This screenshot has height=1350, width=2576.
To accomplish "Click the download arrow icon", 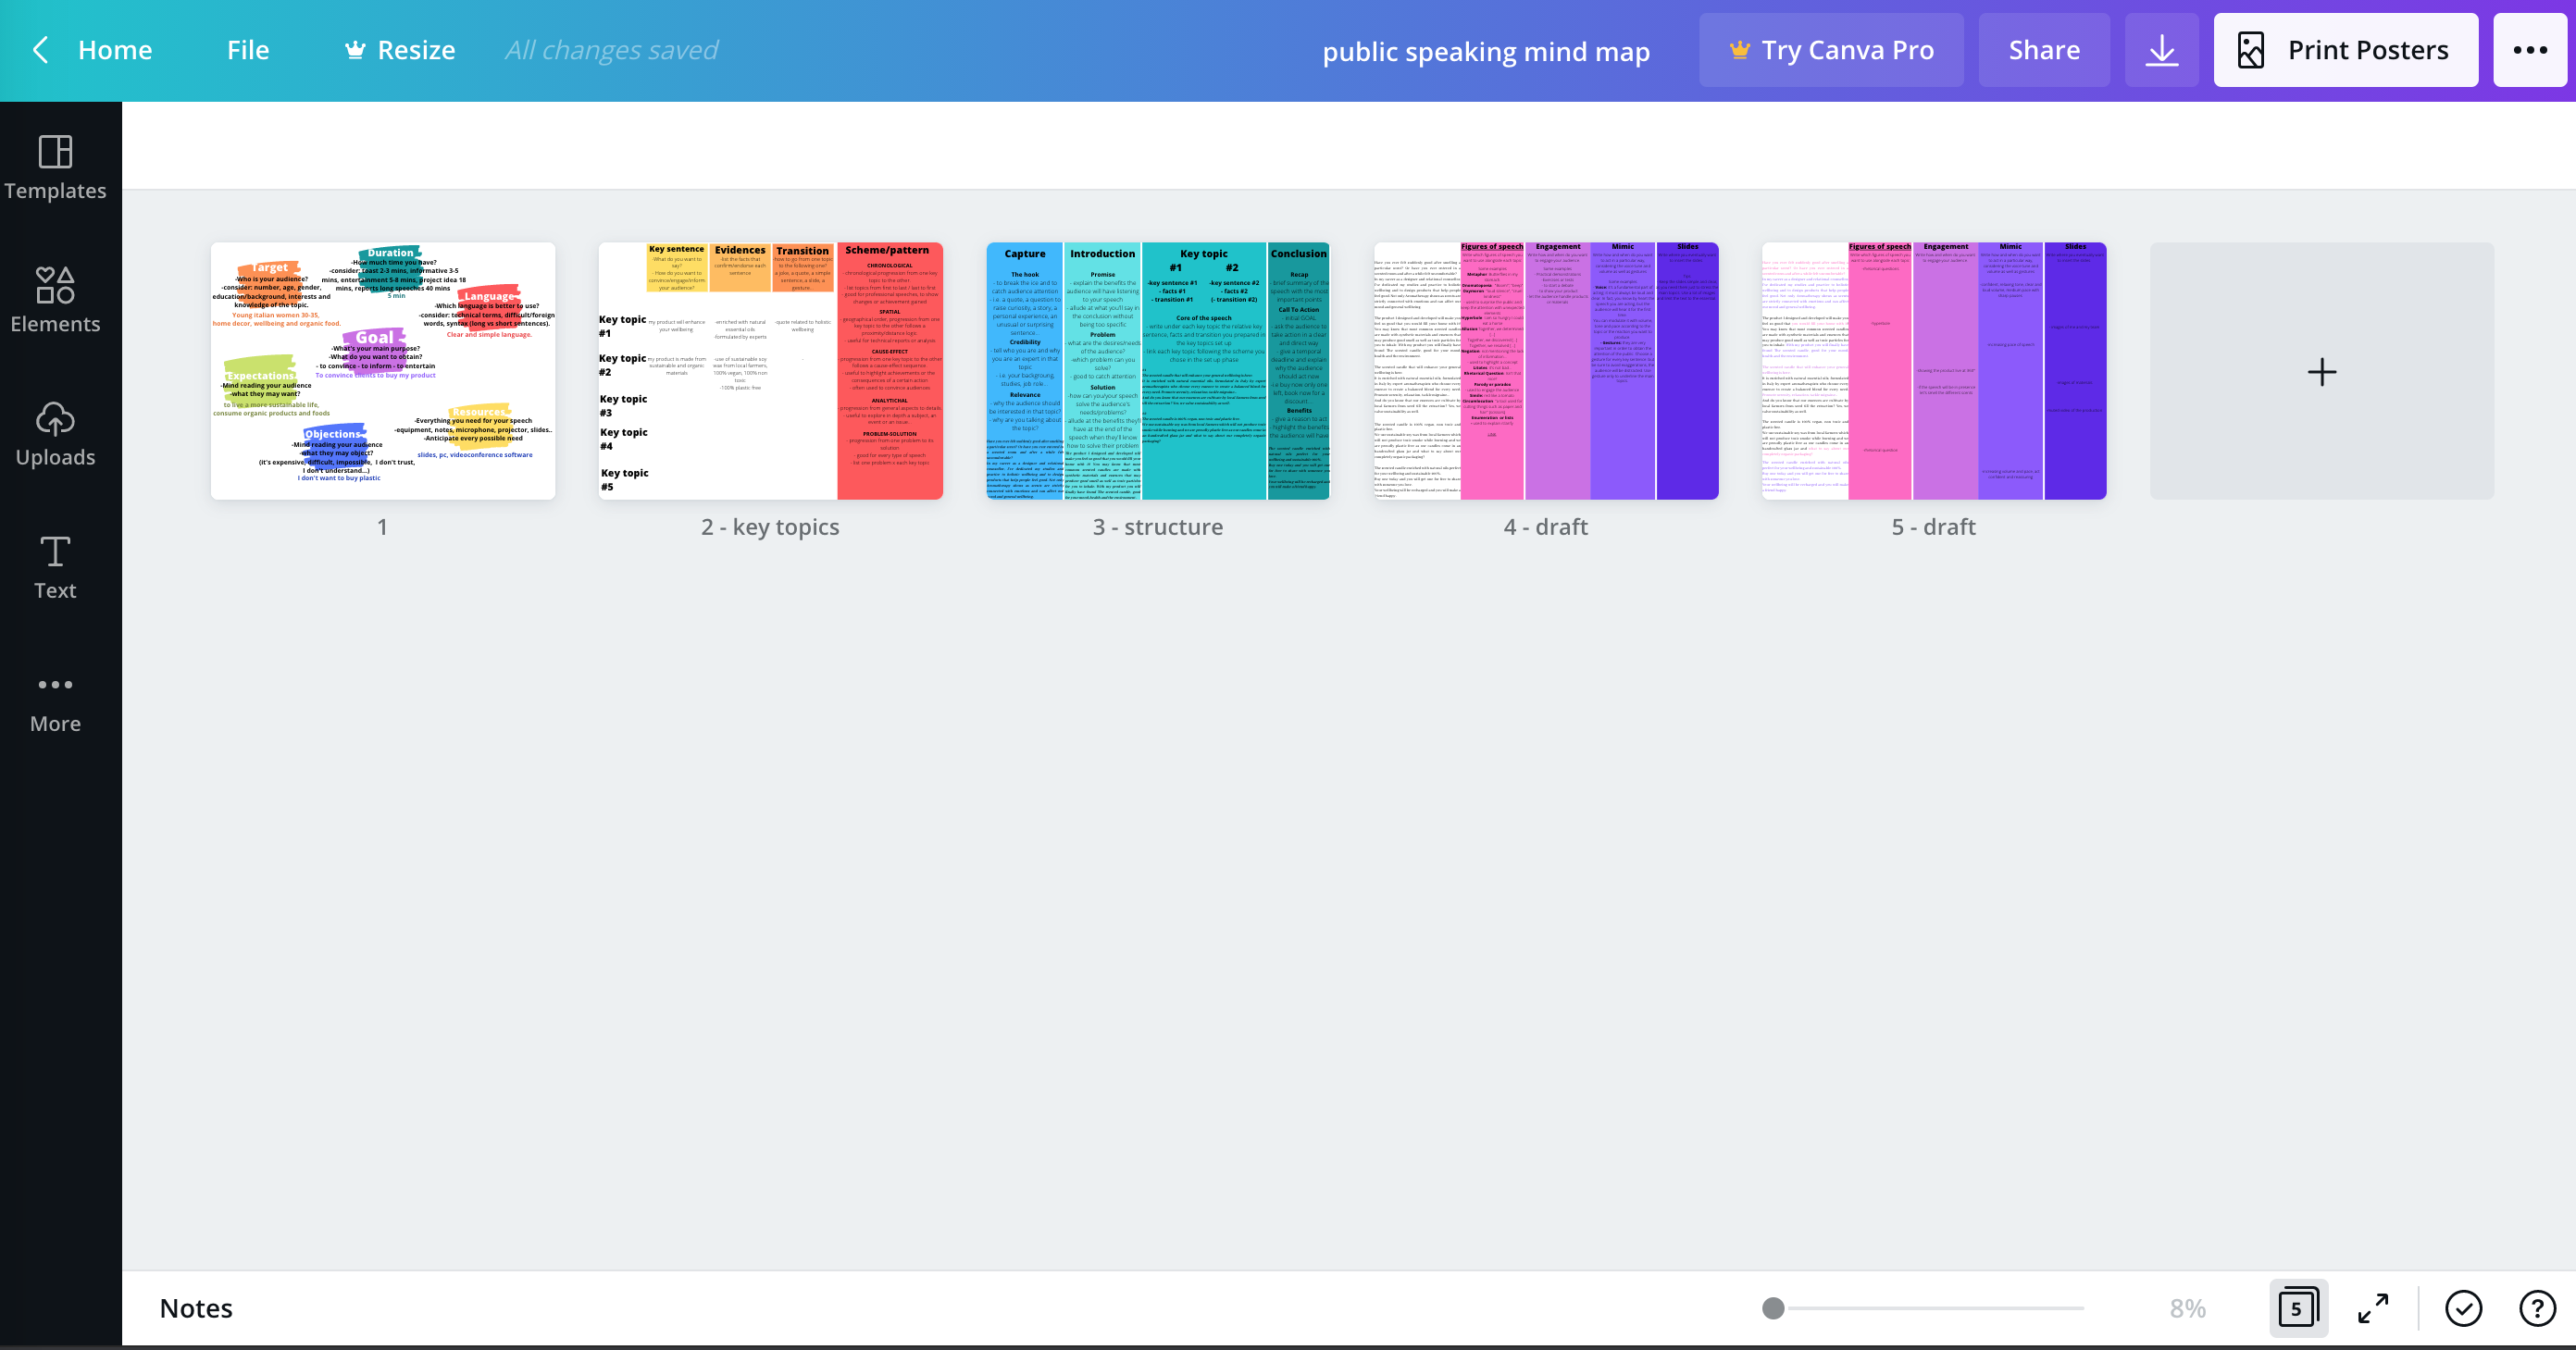I will (x=2161, y=50).
